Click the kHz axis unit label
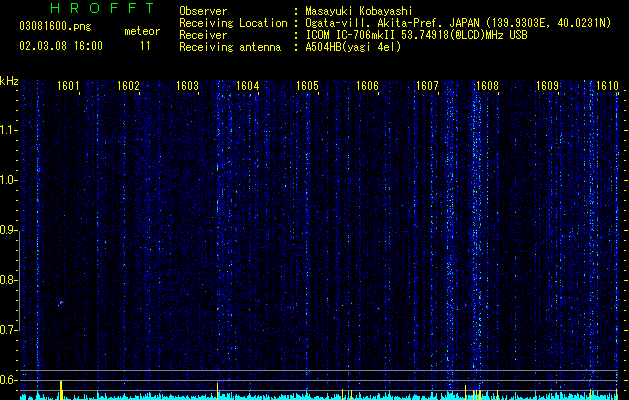This screenshot has height=400, width=629. 9,81
